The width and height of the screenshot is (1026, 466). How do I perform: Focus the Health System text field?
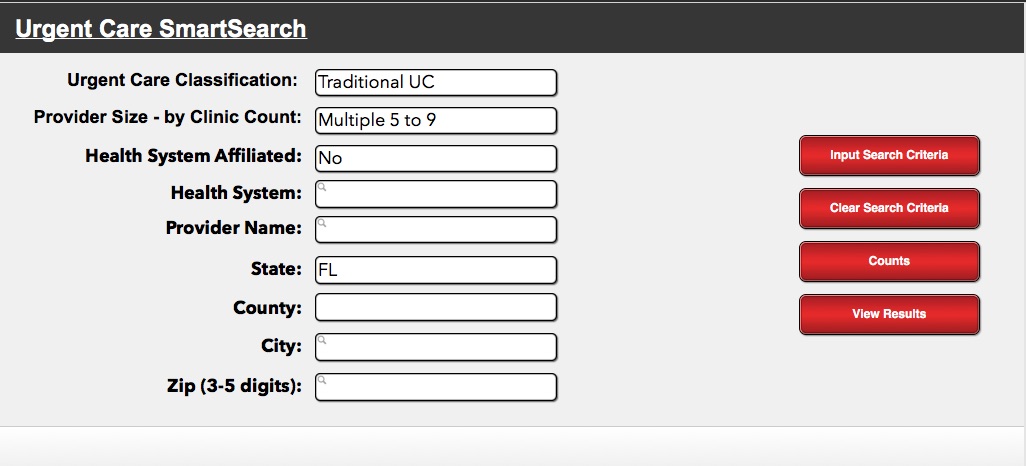[x=436, y=194]
